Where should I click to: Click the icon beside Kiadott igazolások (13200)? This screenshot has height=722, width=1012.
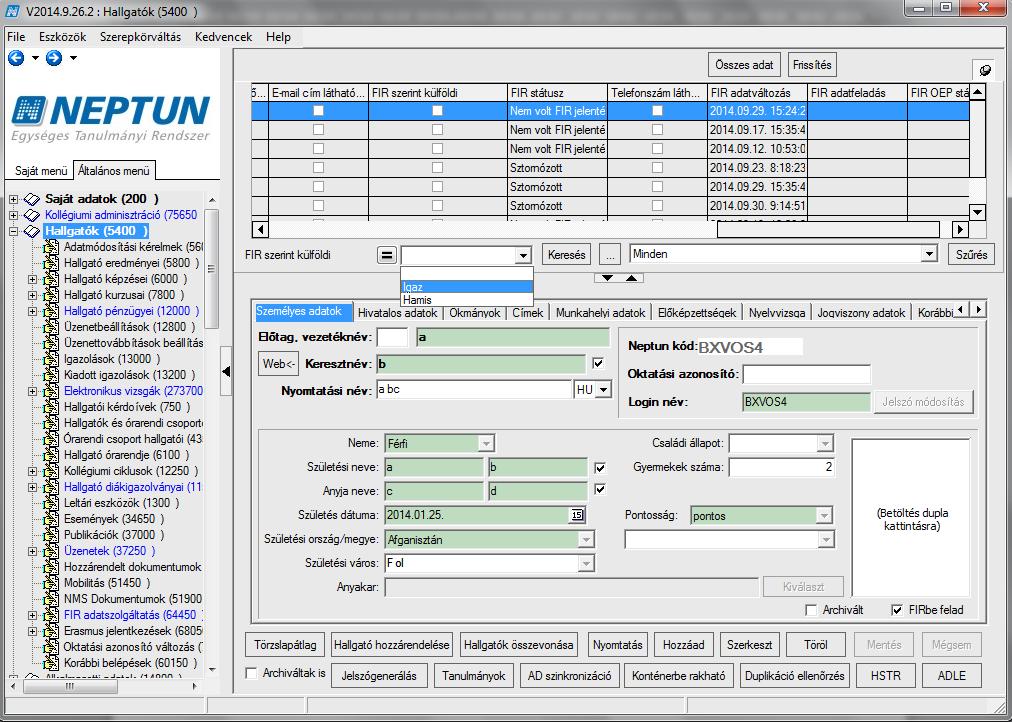point(52,375)
